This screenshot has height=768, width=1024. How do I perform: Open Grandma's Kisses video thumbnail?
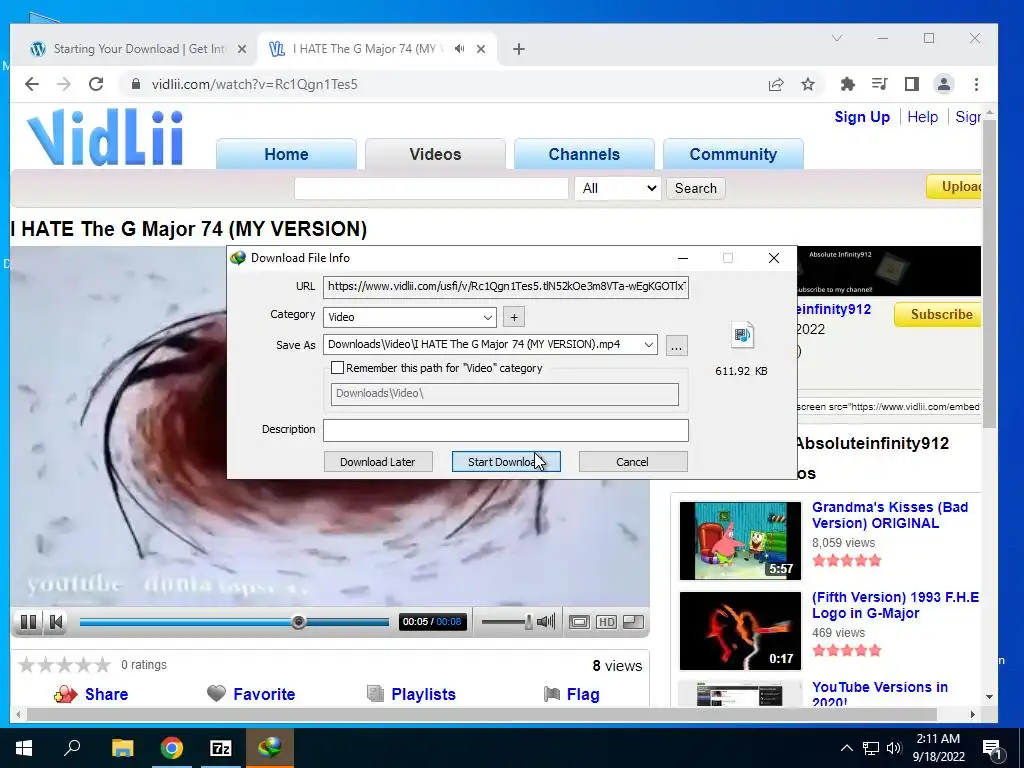click(x=740, y=541)
